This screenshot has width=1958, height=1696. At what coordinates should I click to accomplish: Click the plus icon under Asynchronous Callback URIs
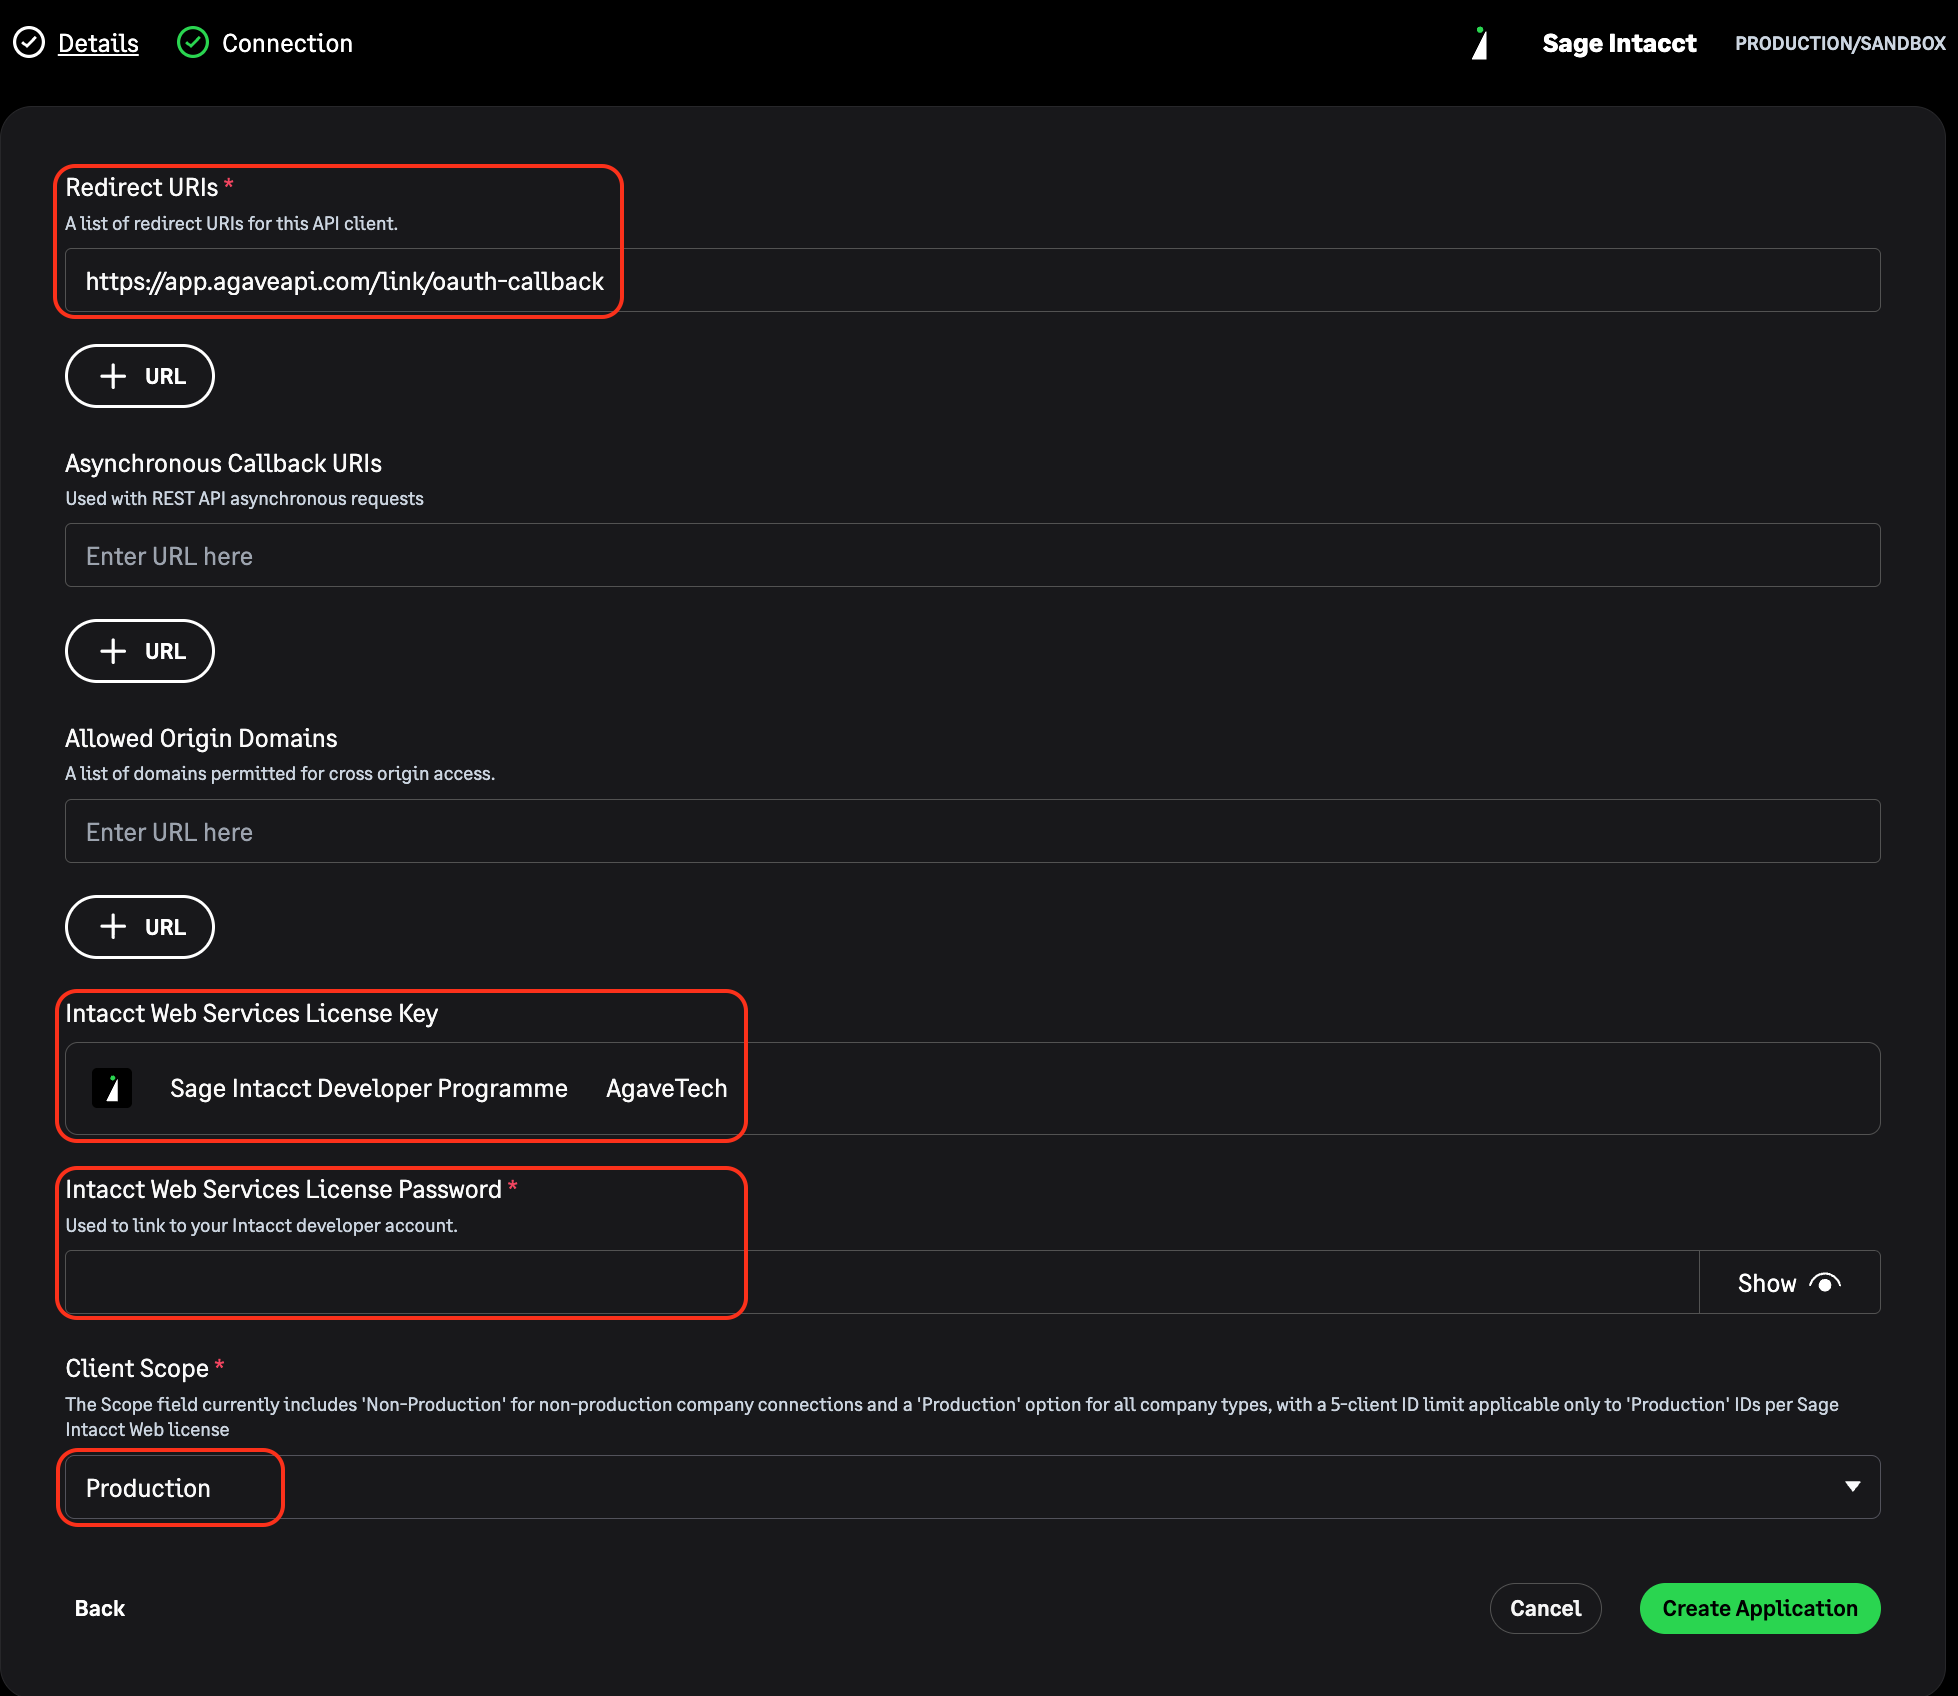tap(113, 651)
